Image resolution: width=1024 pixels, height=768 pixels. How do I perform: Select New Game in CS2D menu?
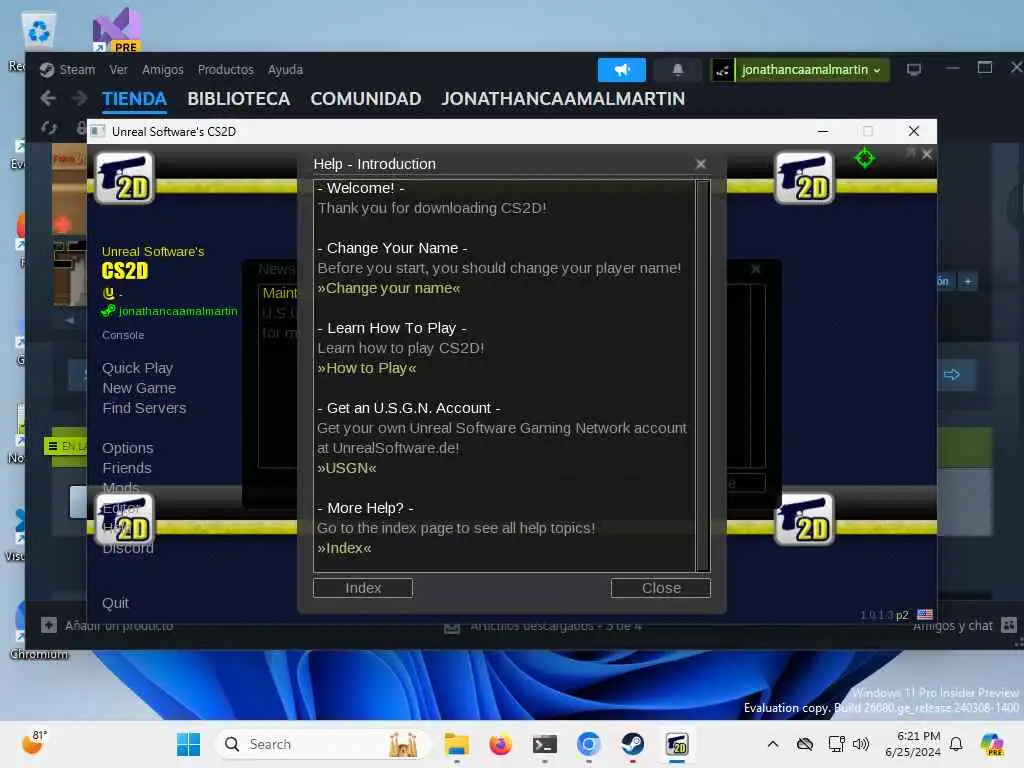(x=139, y=388)
